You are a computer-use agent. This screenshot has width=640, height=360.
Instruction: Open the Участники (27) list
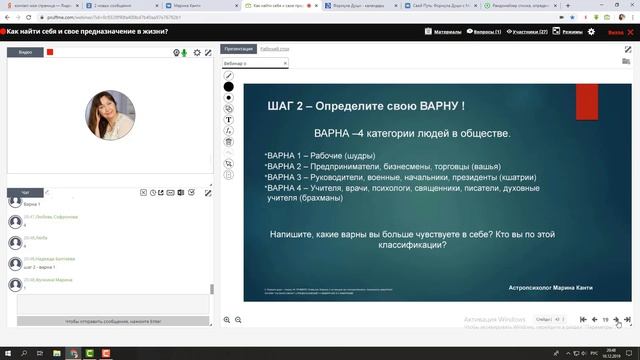527,31
